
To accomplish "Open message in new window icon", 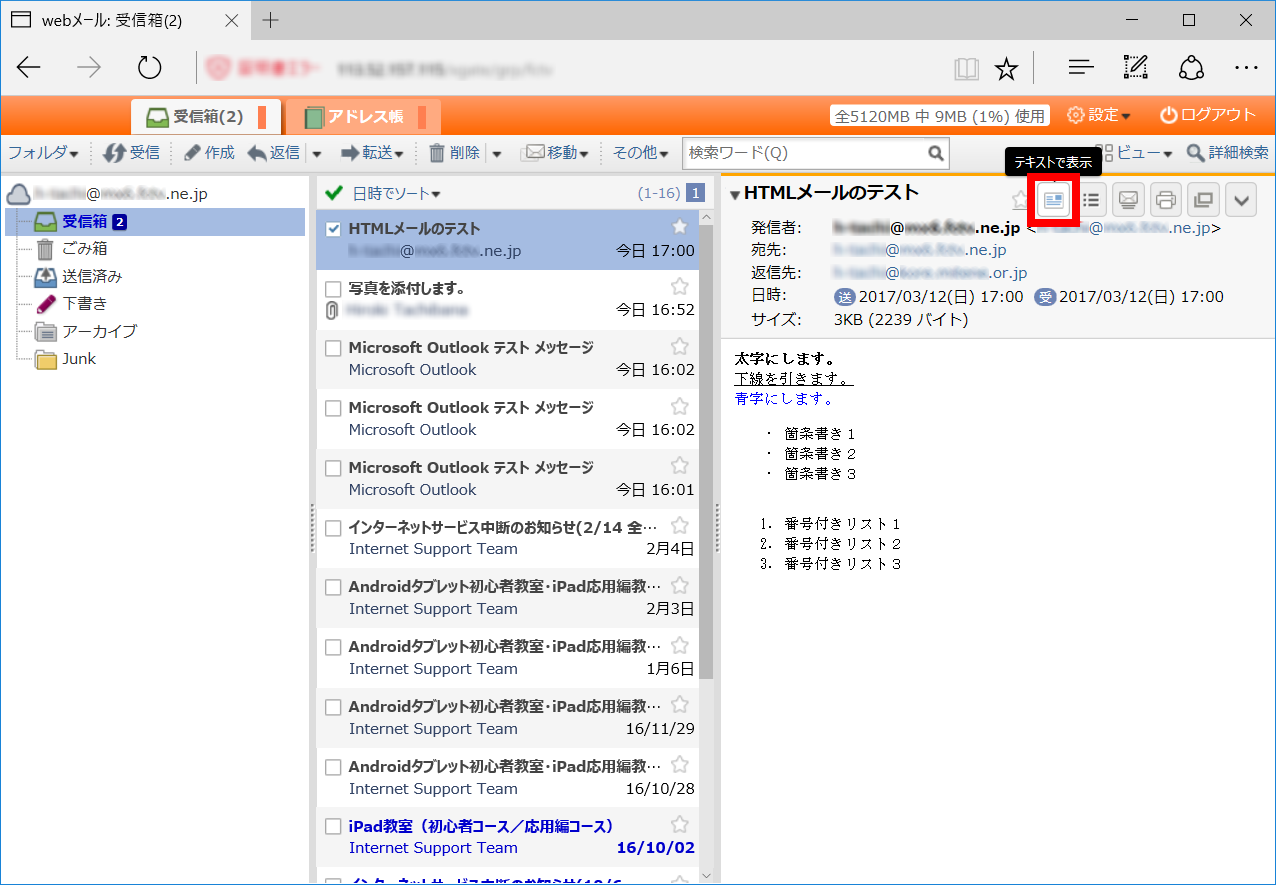I will pyautogui.click(x=1203, y=200).
